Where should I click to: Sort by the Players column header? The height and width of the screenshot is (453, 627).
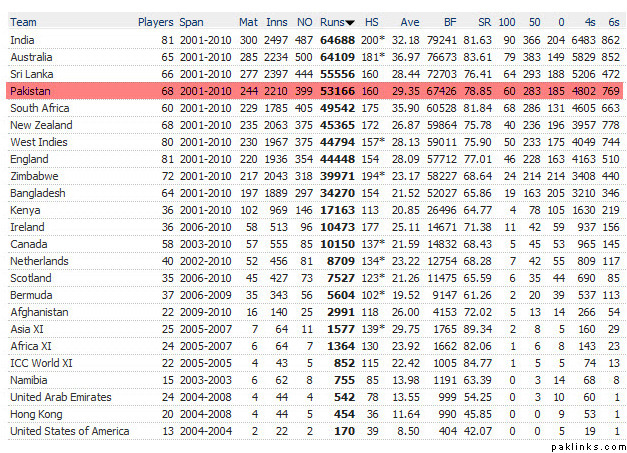[155, 21]
